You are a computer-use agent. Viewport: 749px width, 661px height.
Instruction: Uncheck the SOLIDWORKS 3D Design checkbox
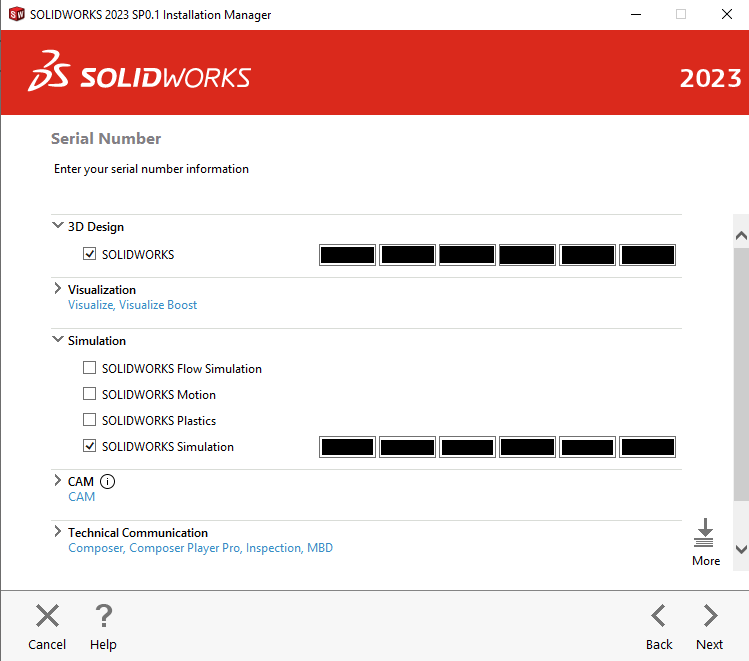(90, 255)
